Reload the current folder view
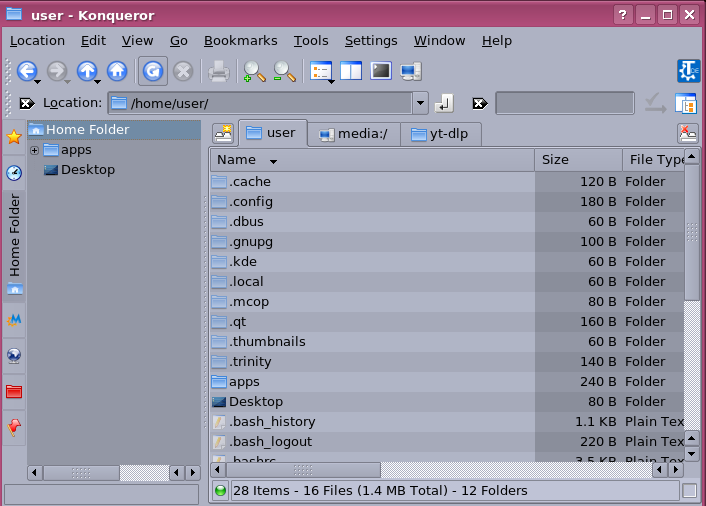Viewport: 706px width, 506px height. [152, 71]
